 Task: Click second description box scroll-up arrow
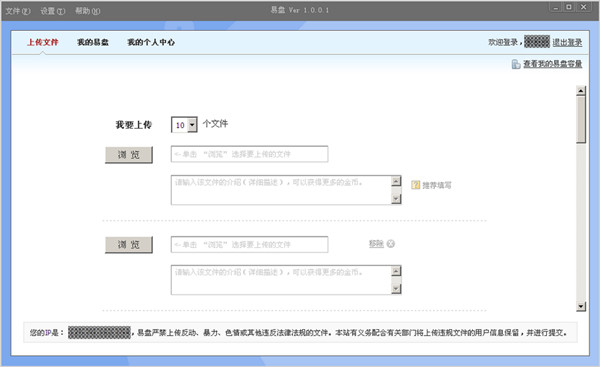click(x=396, y=271)
